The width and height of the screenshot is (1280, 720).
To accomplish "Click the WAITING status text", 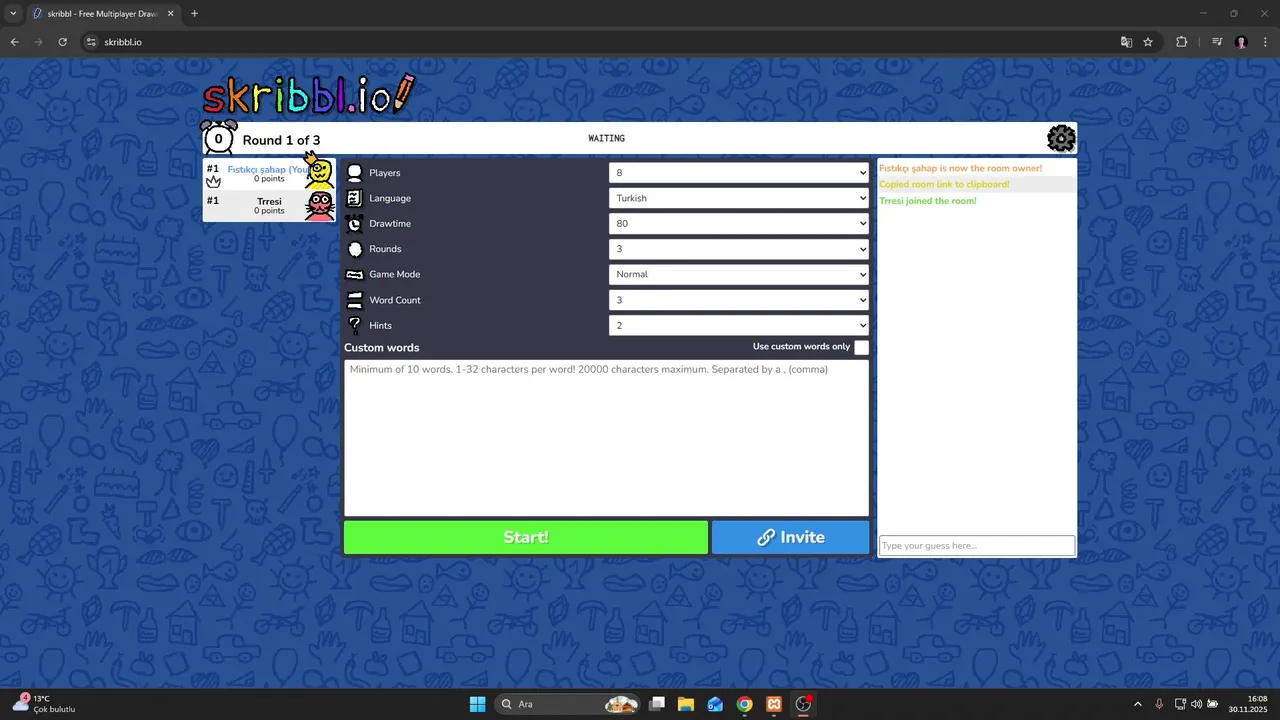I will tap(607, 138).
